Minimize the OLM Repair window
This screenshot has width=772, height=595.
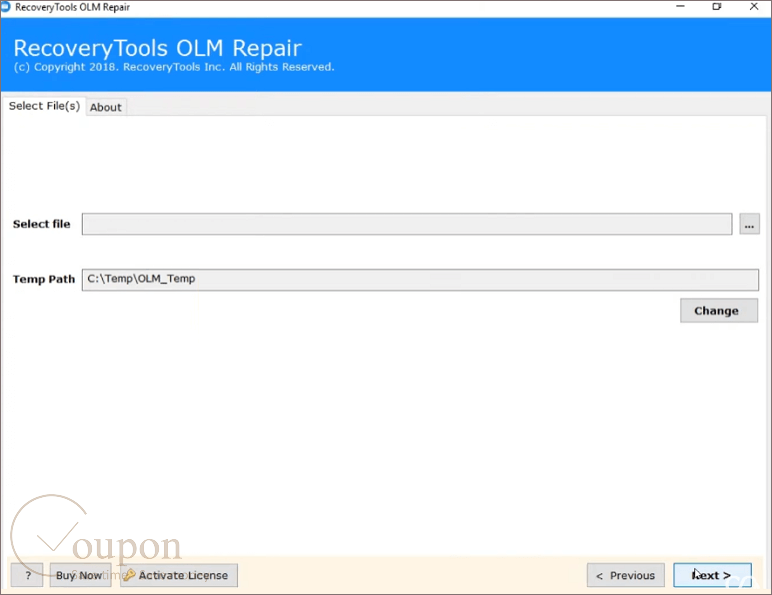(x=680, y=6)
